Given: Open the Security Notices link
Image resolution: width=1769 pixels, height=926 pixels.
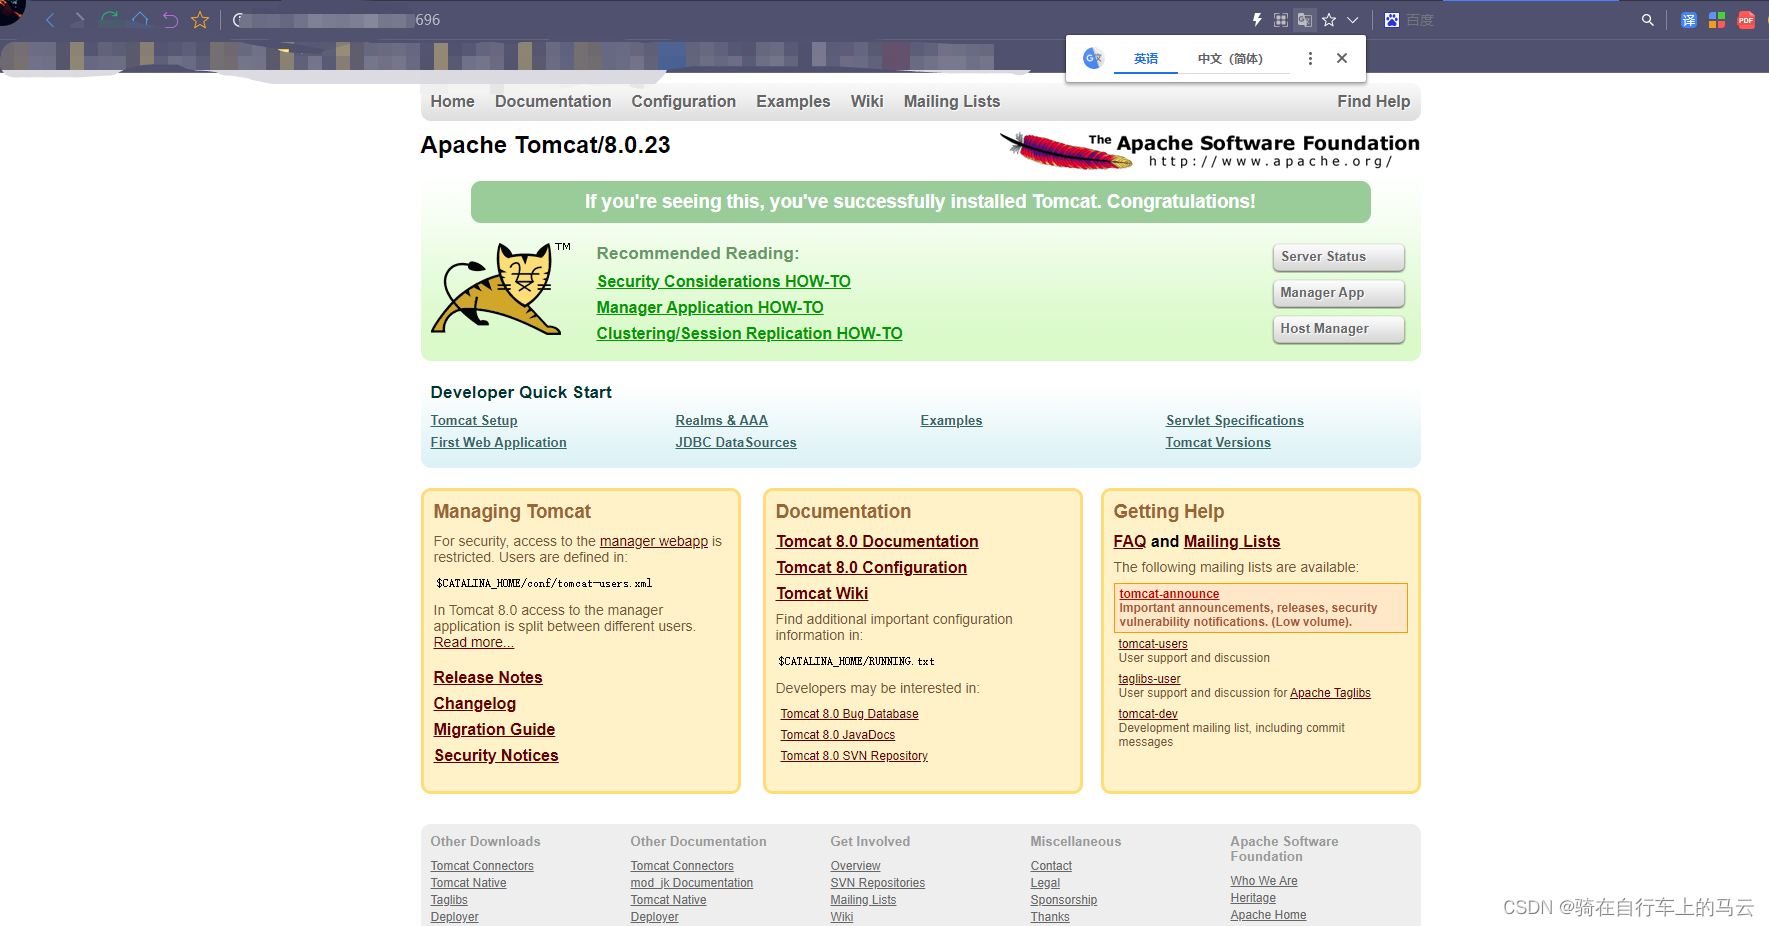Looking at the screenshot, I should (x=496, y=756).
